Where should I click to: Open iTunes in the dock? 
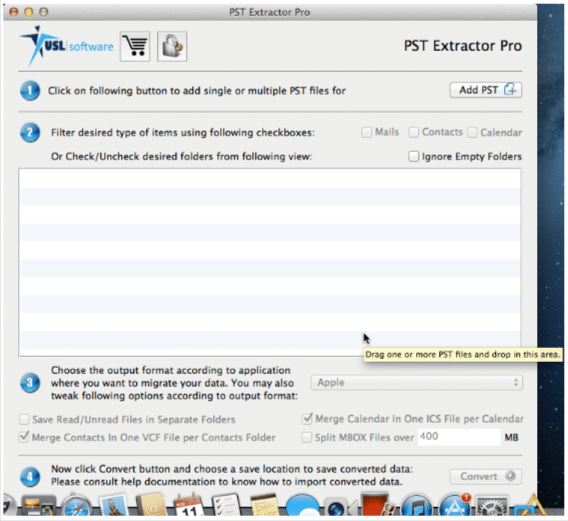pyautogui.click(x=417, y=506)
